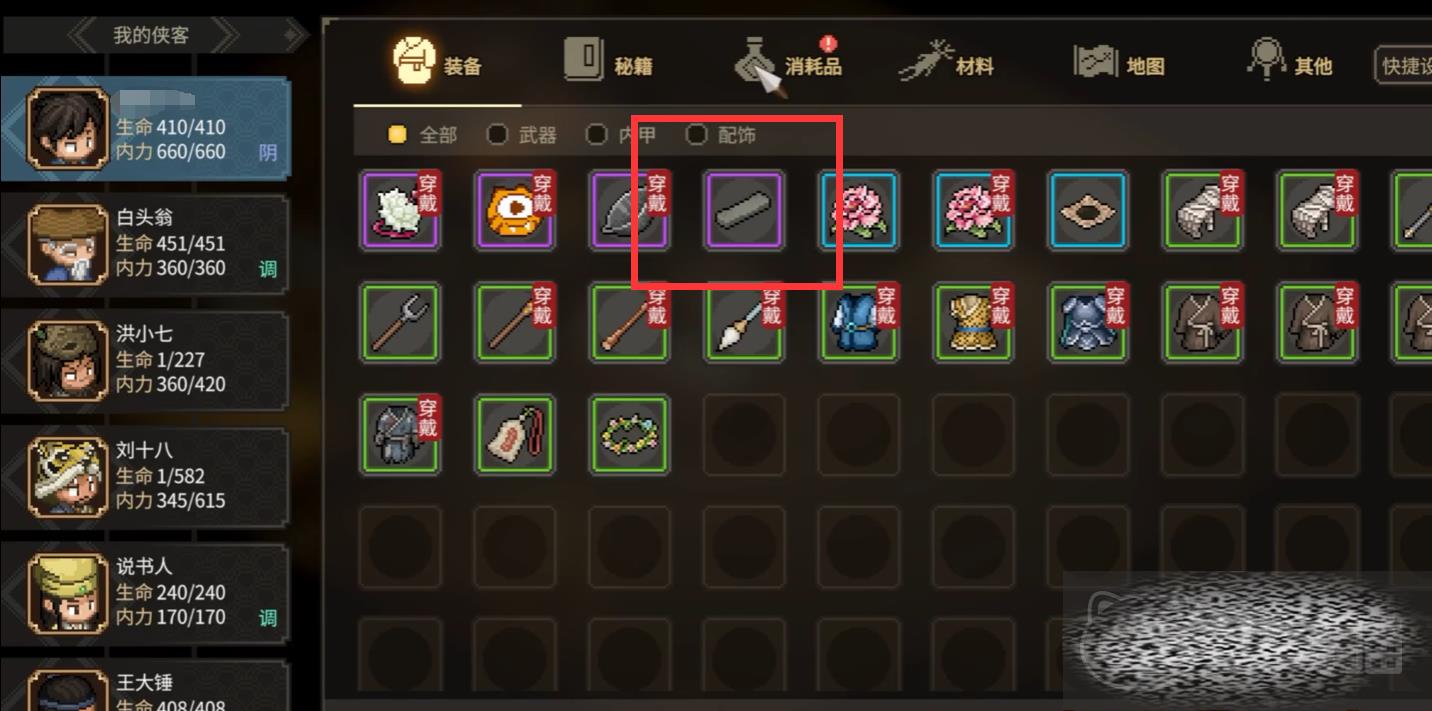Select the white fan item in purple frame
The image size is (1432, 711).
coord(400,210)
